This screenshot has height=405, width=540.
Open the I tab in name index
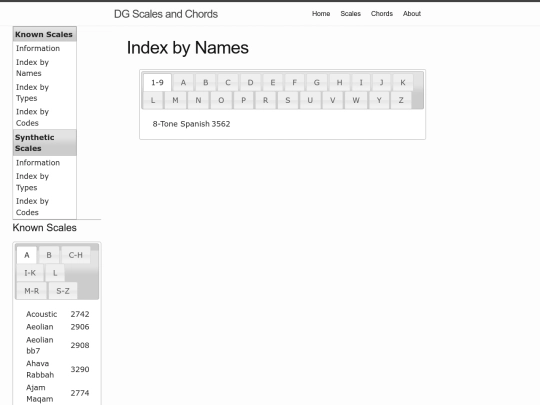(361, 83)
